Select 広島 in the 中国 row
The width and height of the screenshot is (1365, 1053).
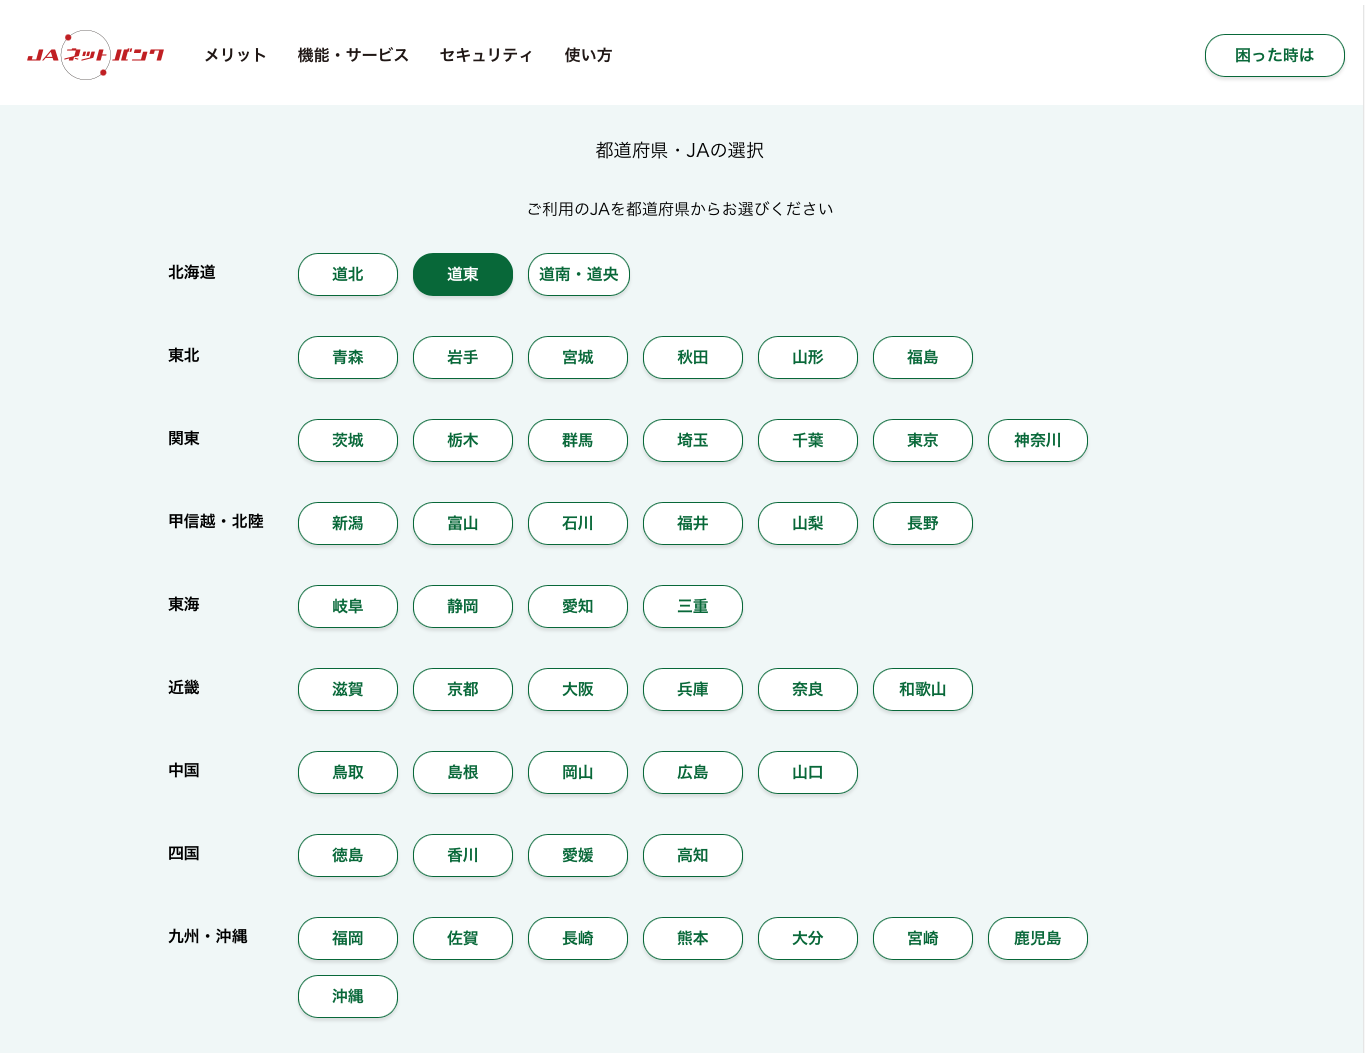[x=693, y=772]
